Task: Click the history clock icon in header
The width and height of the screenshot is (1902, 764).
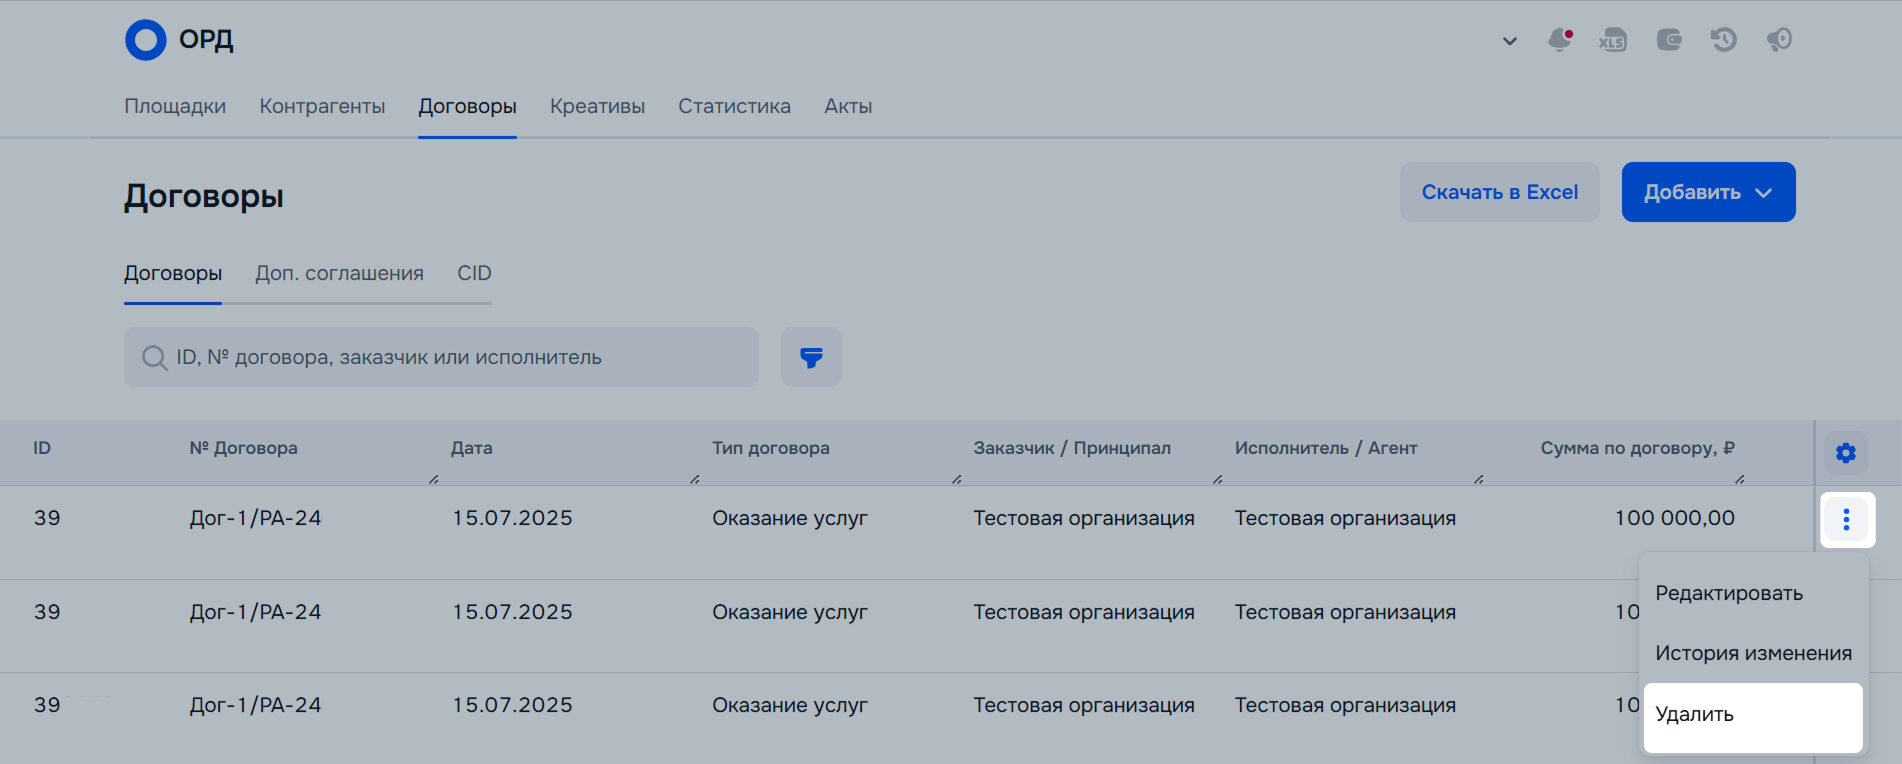Action: [1723, 40]
